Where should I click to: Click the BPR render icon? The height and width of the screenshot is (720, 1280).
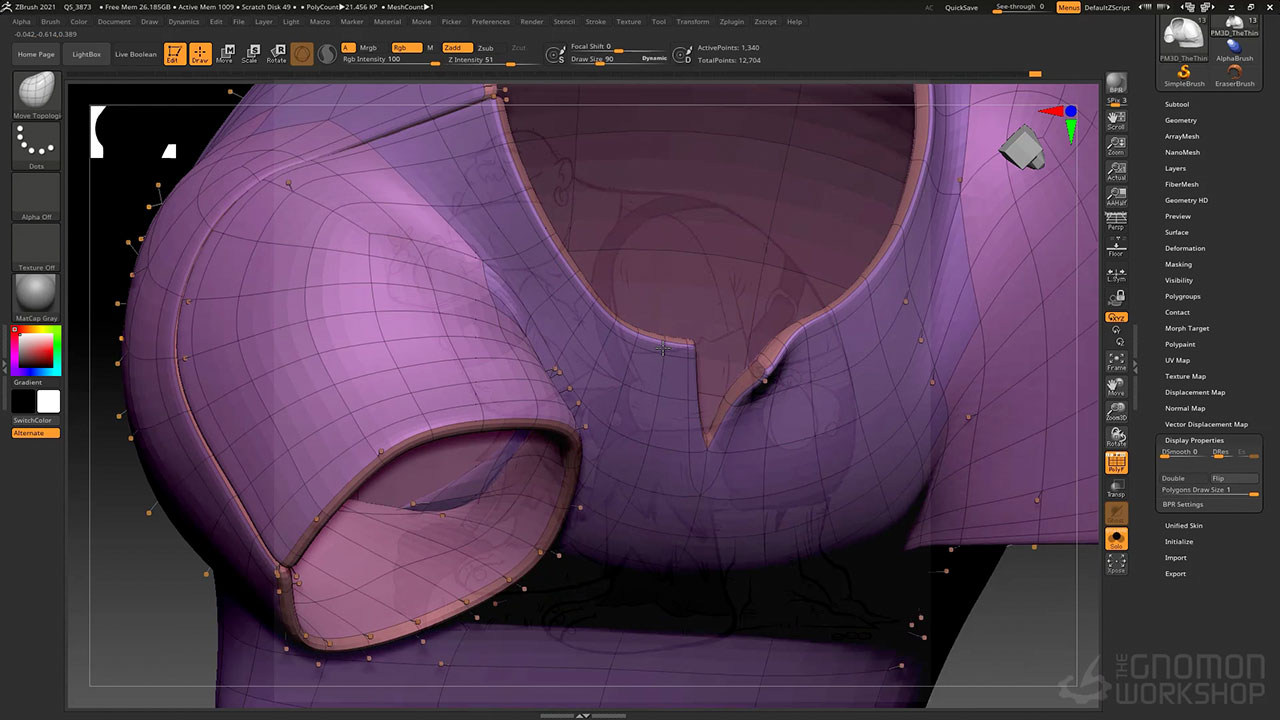click(1116, 84)
